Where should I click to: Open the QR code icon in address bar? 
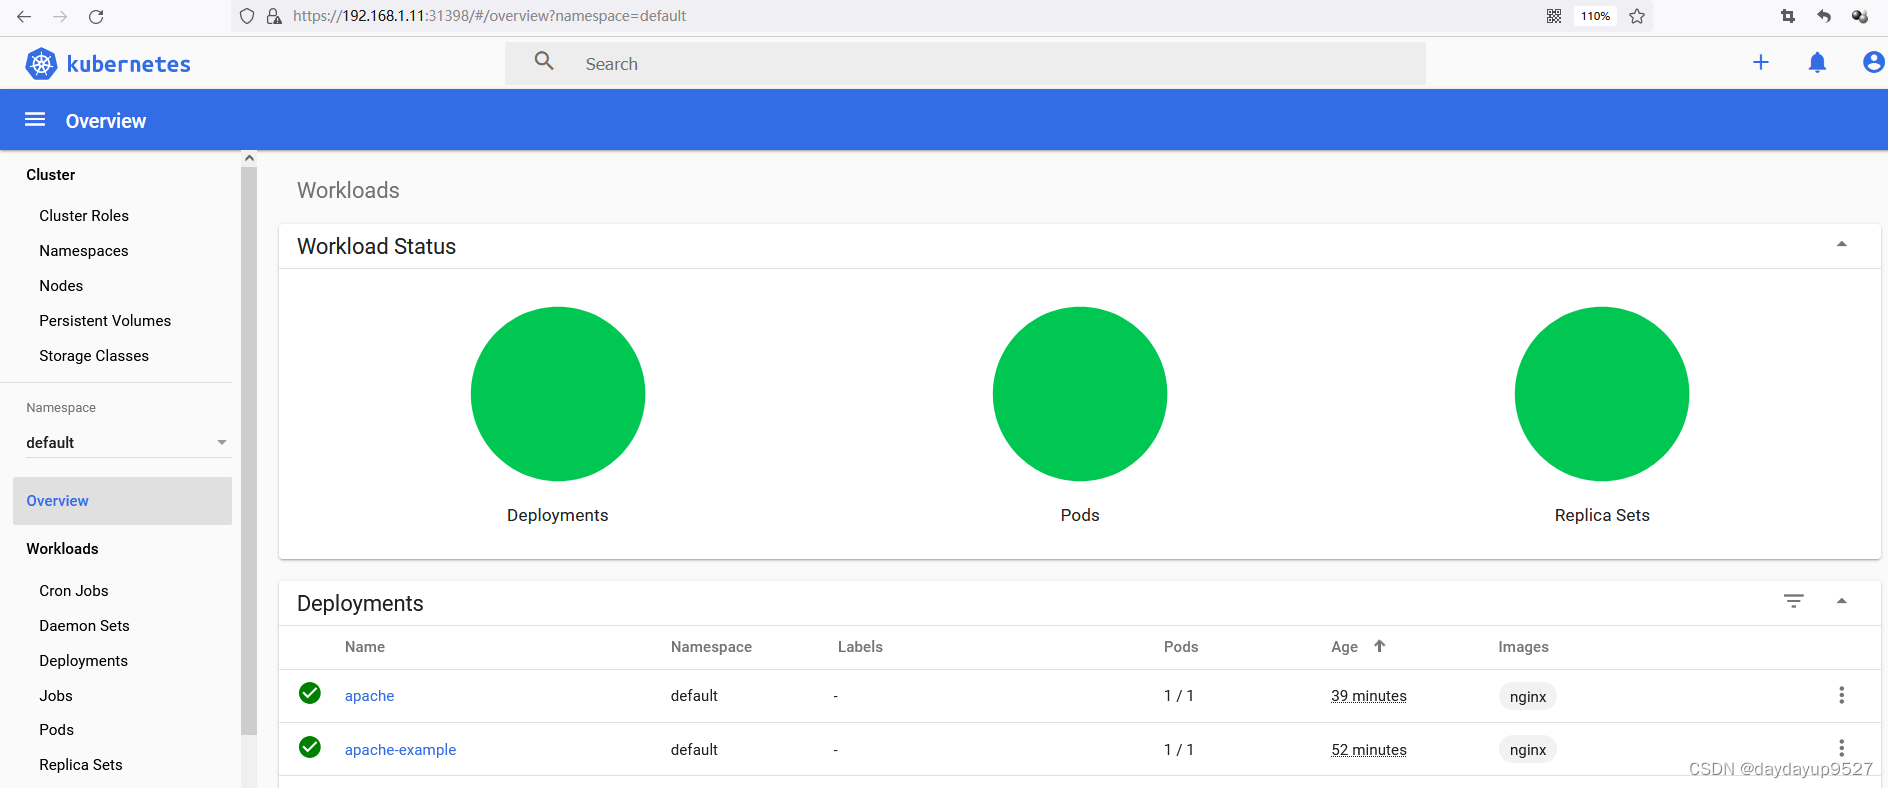(1554, 16)
